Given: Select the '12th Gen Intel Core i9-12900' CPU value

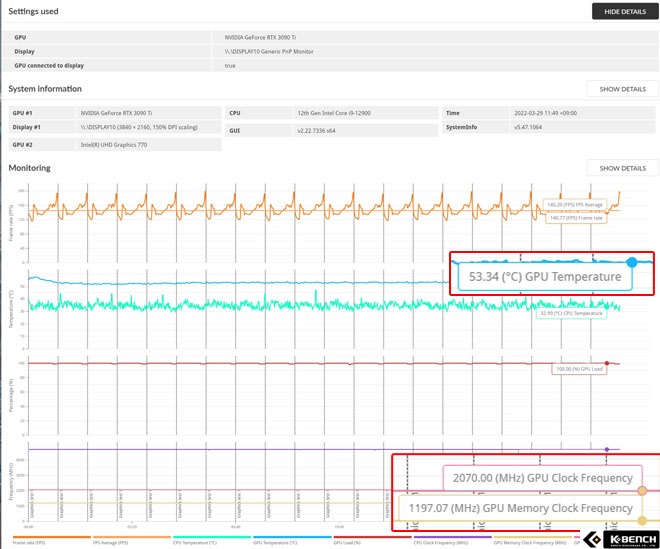Looking at the screenshot, I should (x=334, y=113).
